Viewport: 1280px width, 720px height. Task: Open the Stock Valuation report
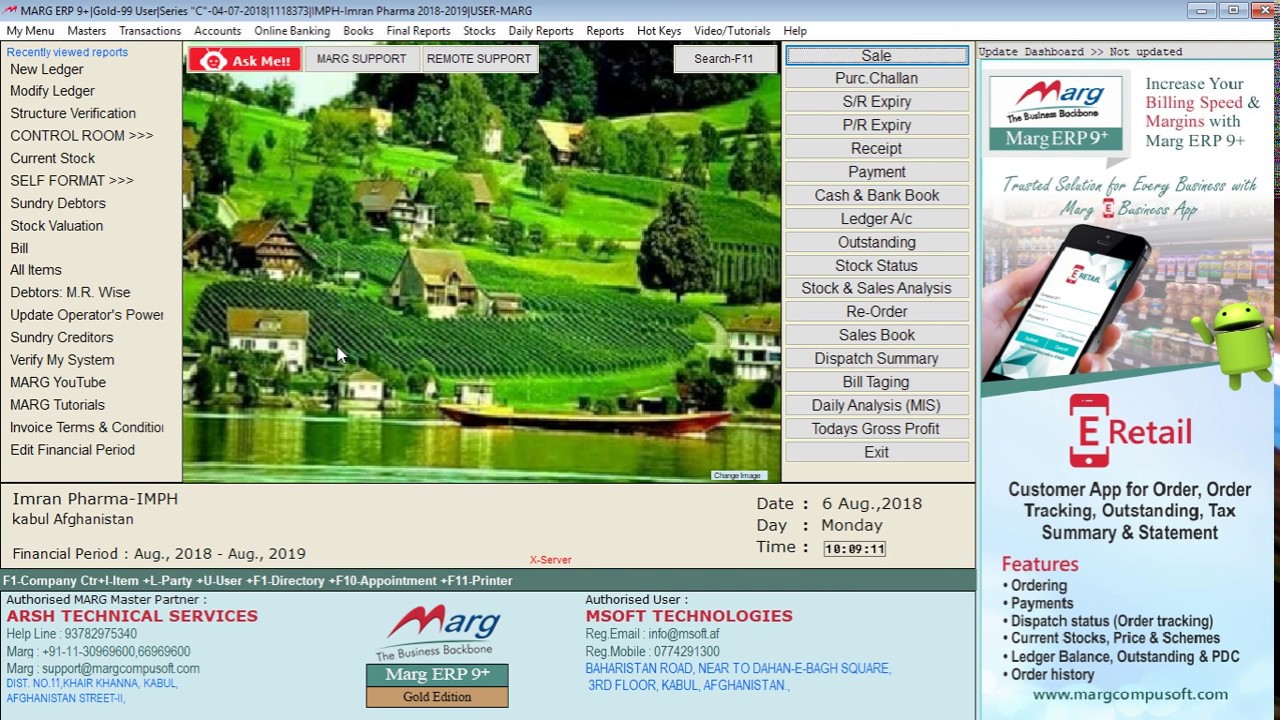(x=57, y=225)
